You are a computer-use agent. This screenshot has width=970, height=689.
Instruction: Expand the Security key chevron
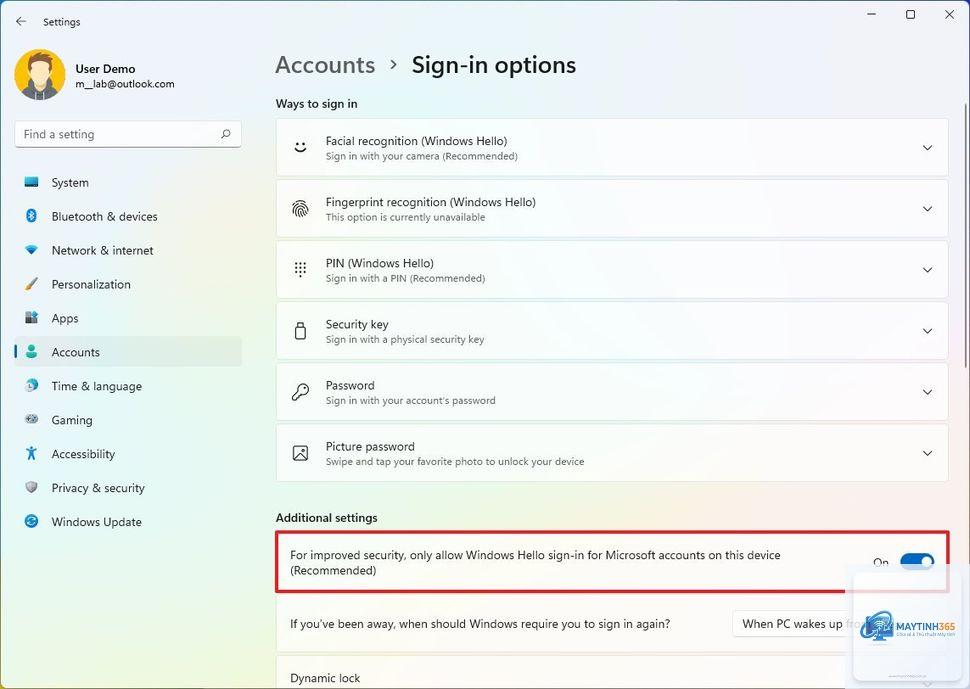tap(927, 331)
